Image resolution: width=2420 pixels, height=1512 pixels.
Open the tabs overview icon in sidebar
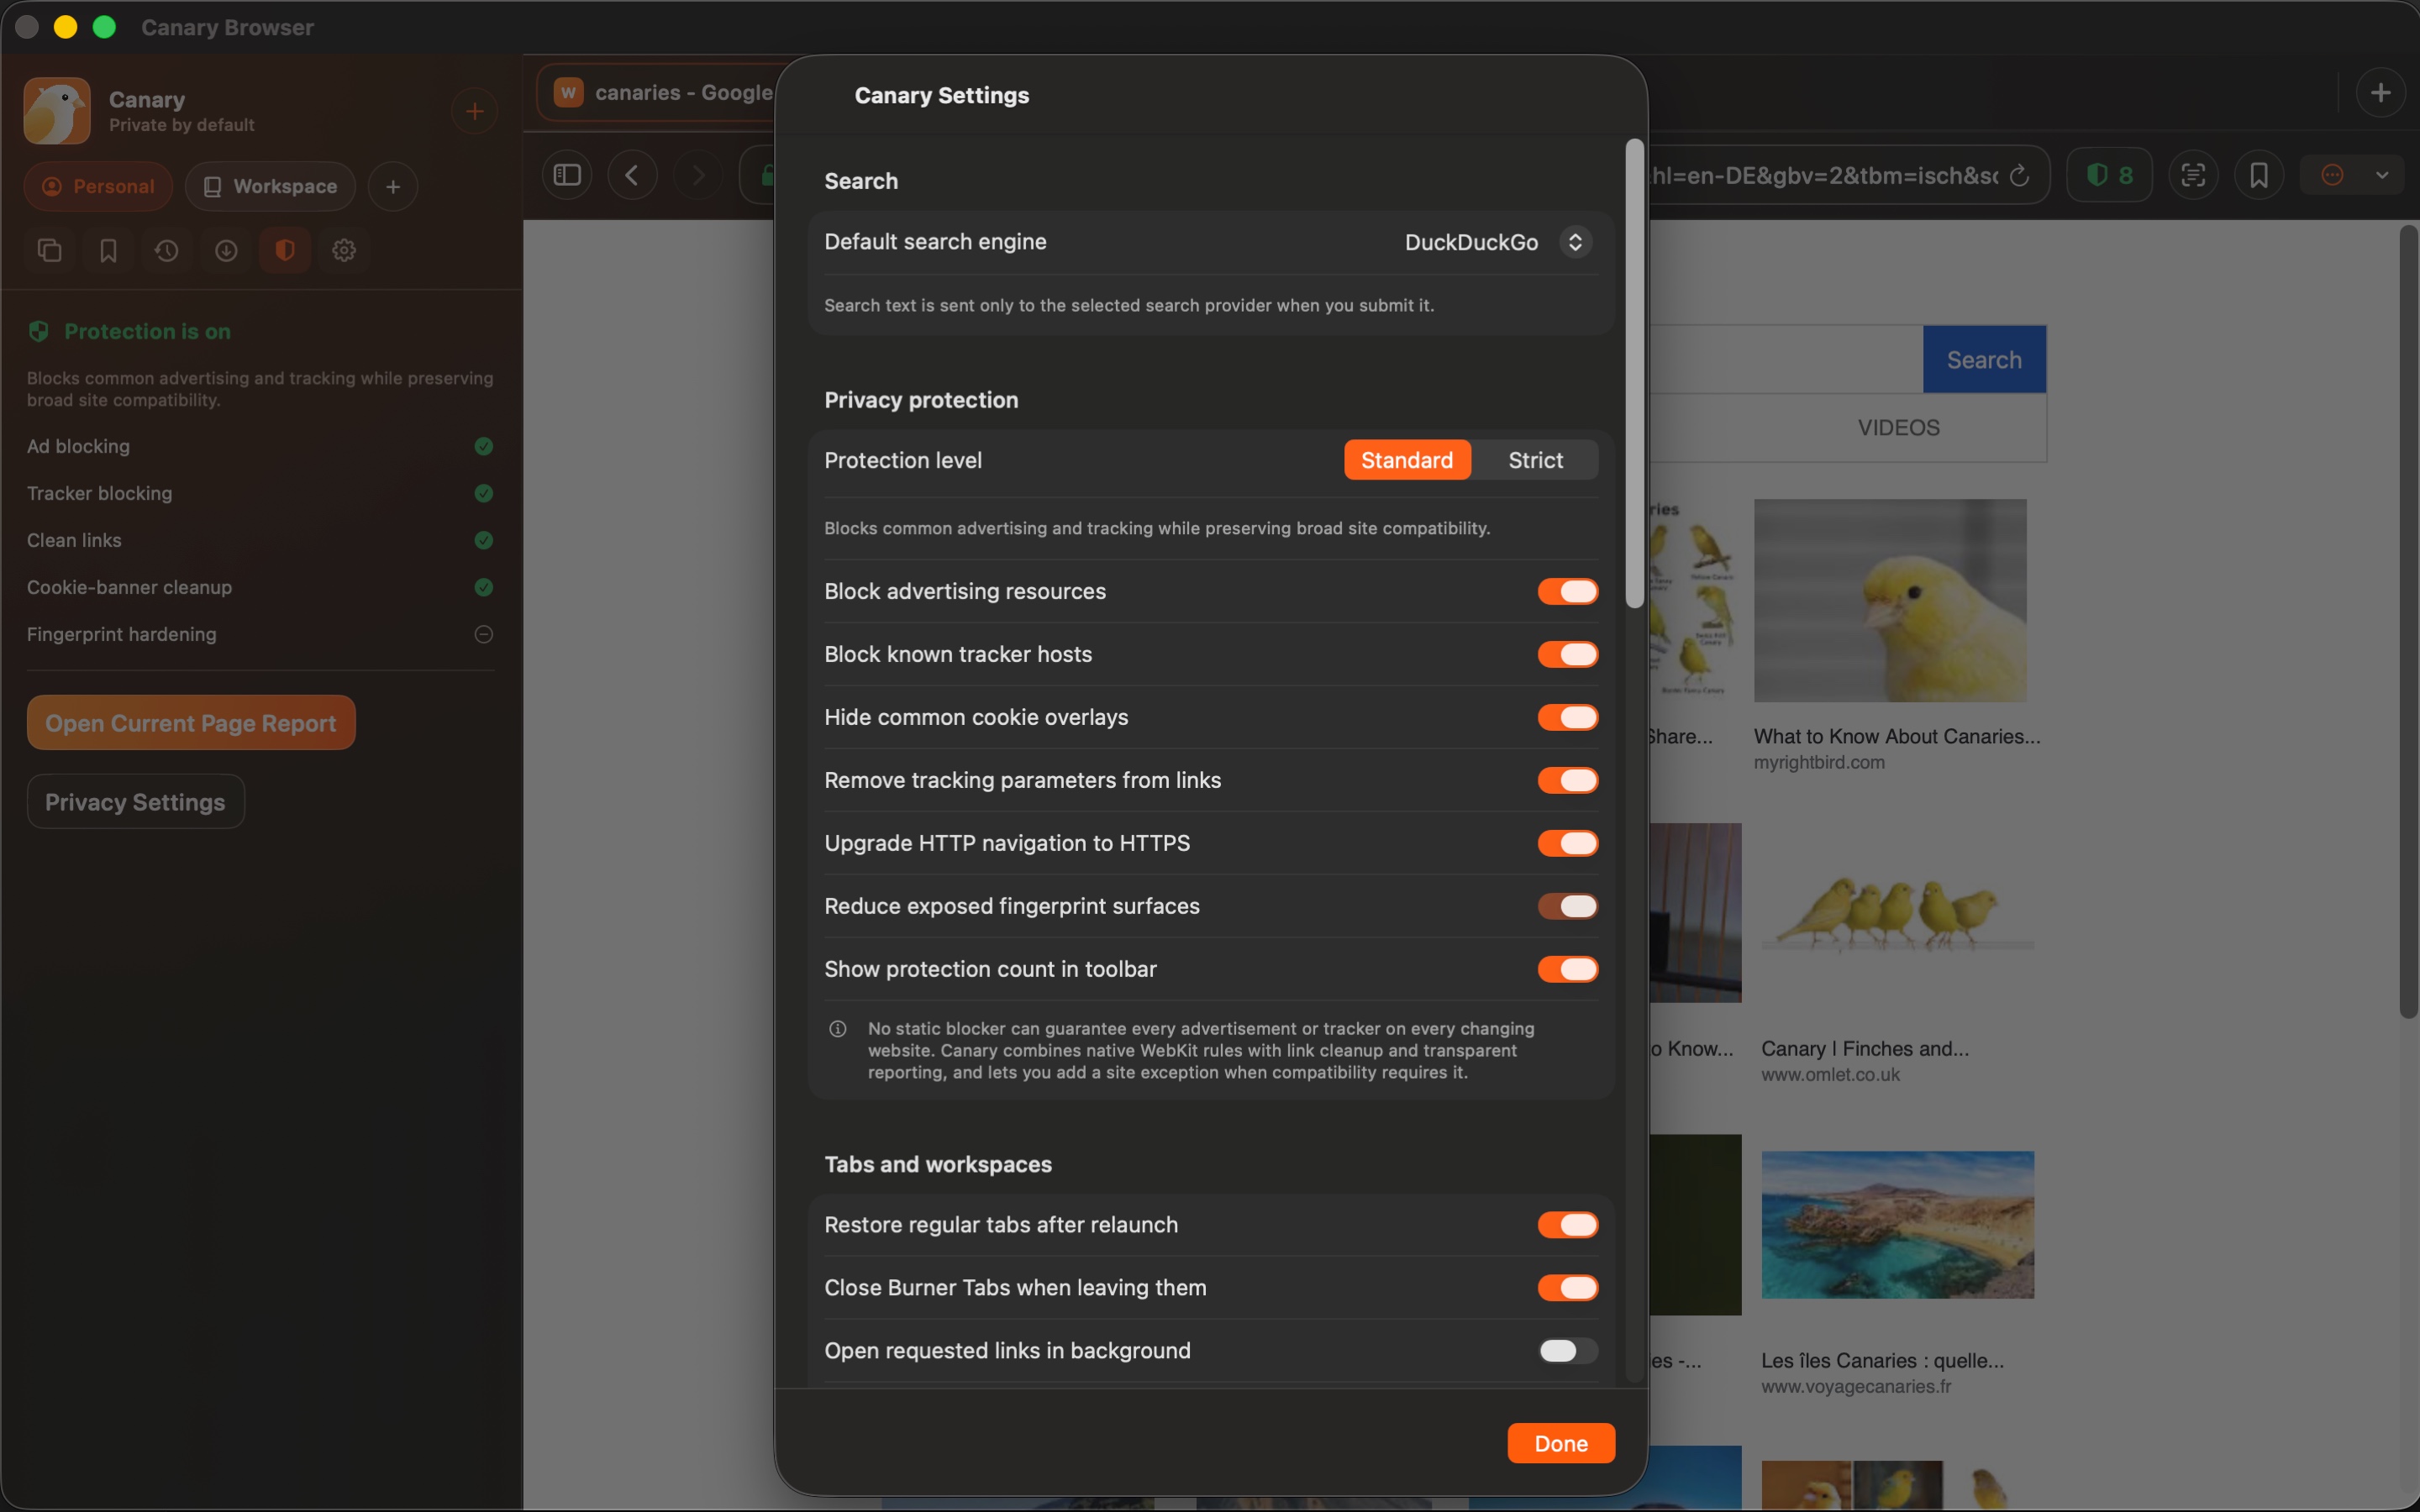pyautogui.click(x=49, y=250)
